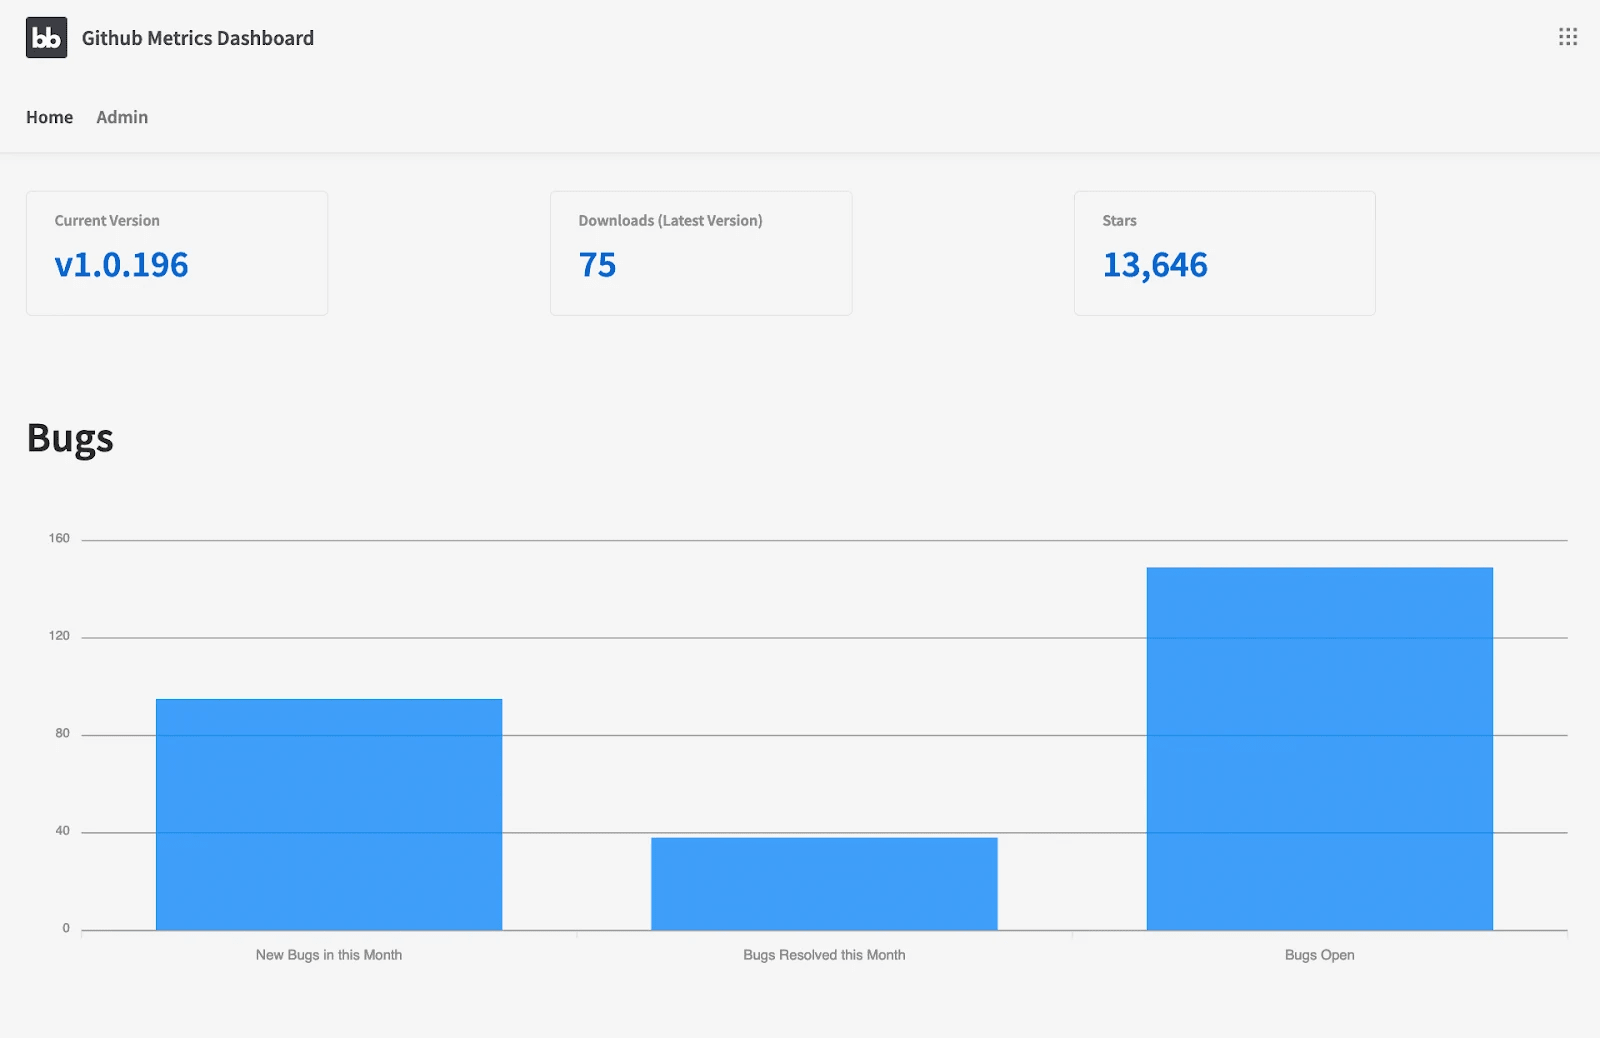
Task: Open the Home navigation tab
Action: click(x=50, y=117)
